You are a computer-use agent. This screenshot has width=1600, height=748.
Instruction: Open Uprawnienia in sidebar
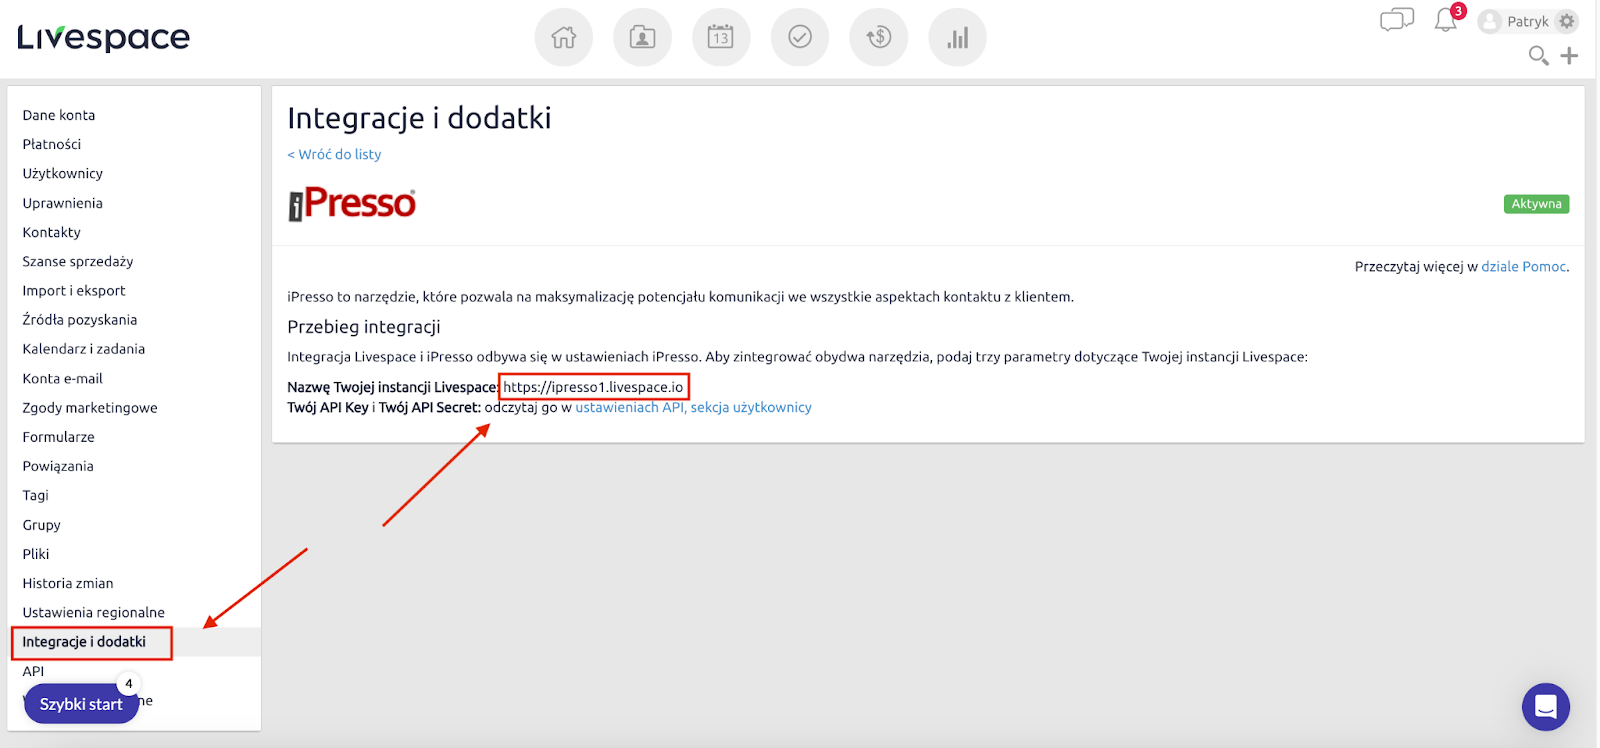(63, 203)
